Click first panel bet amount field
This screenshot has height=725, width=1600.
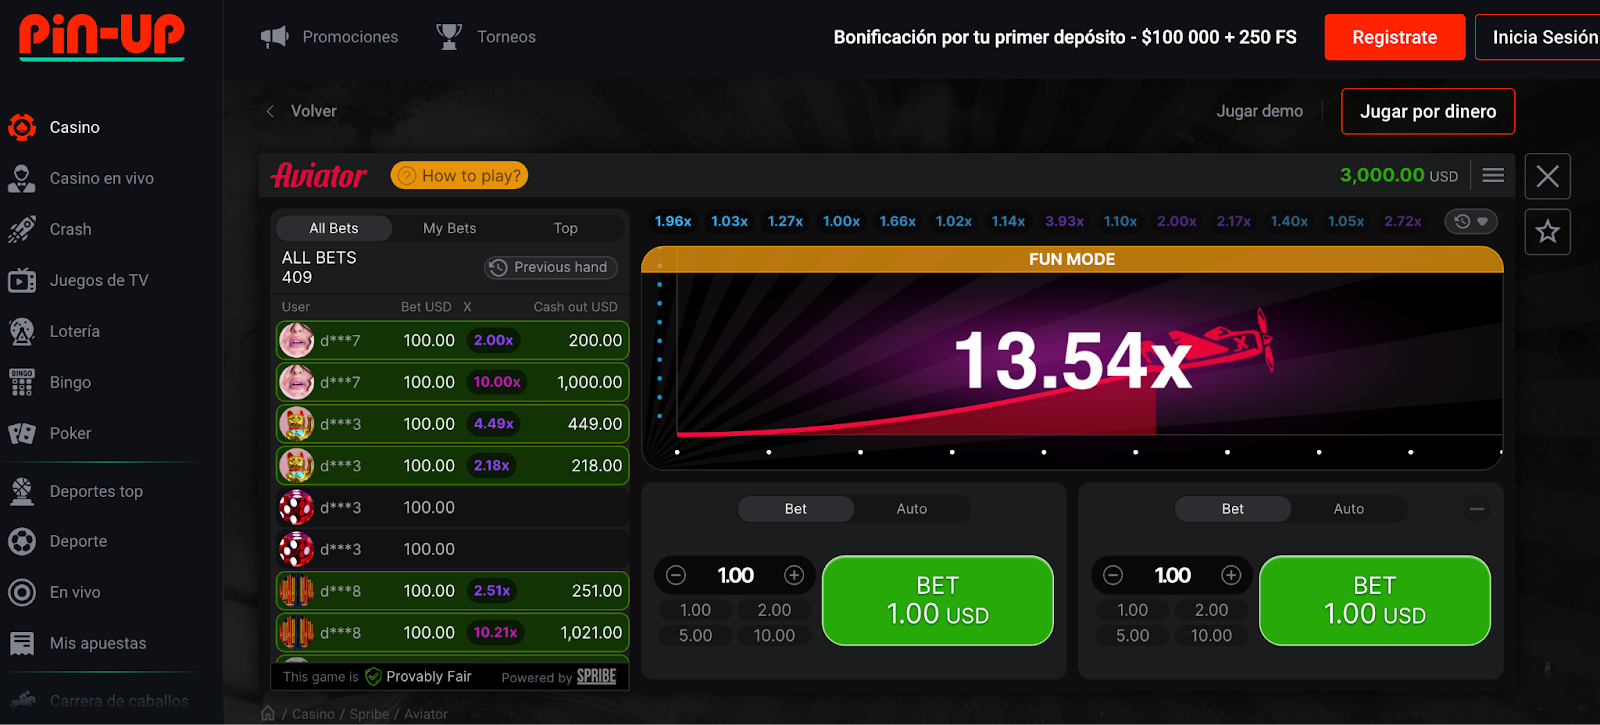(x=735, y=575)
